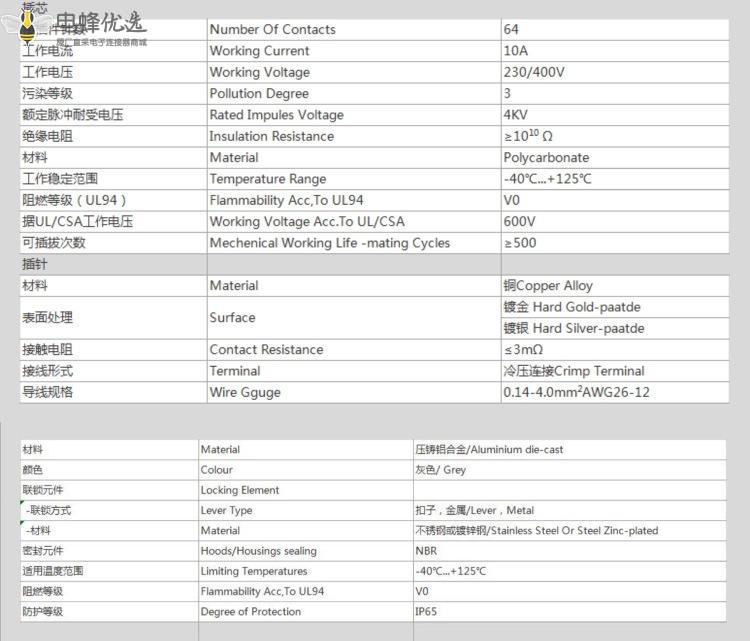The width and height of the screenshot is (750, 641).
Task: Select the Rated Impules Voltage cell
Action: pyautogui.click(x=276, y=115)
